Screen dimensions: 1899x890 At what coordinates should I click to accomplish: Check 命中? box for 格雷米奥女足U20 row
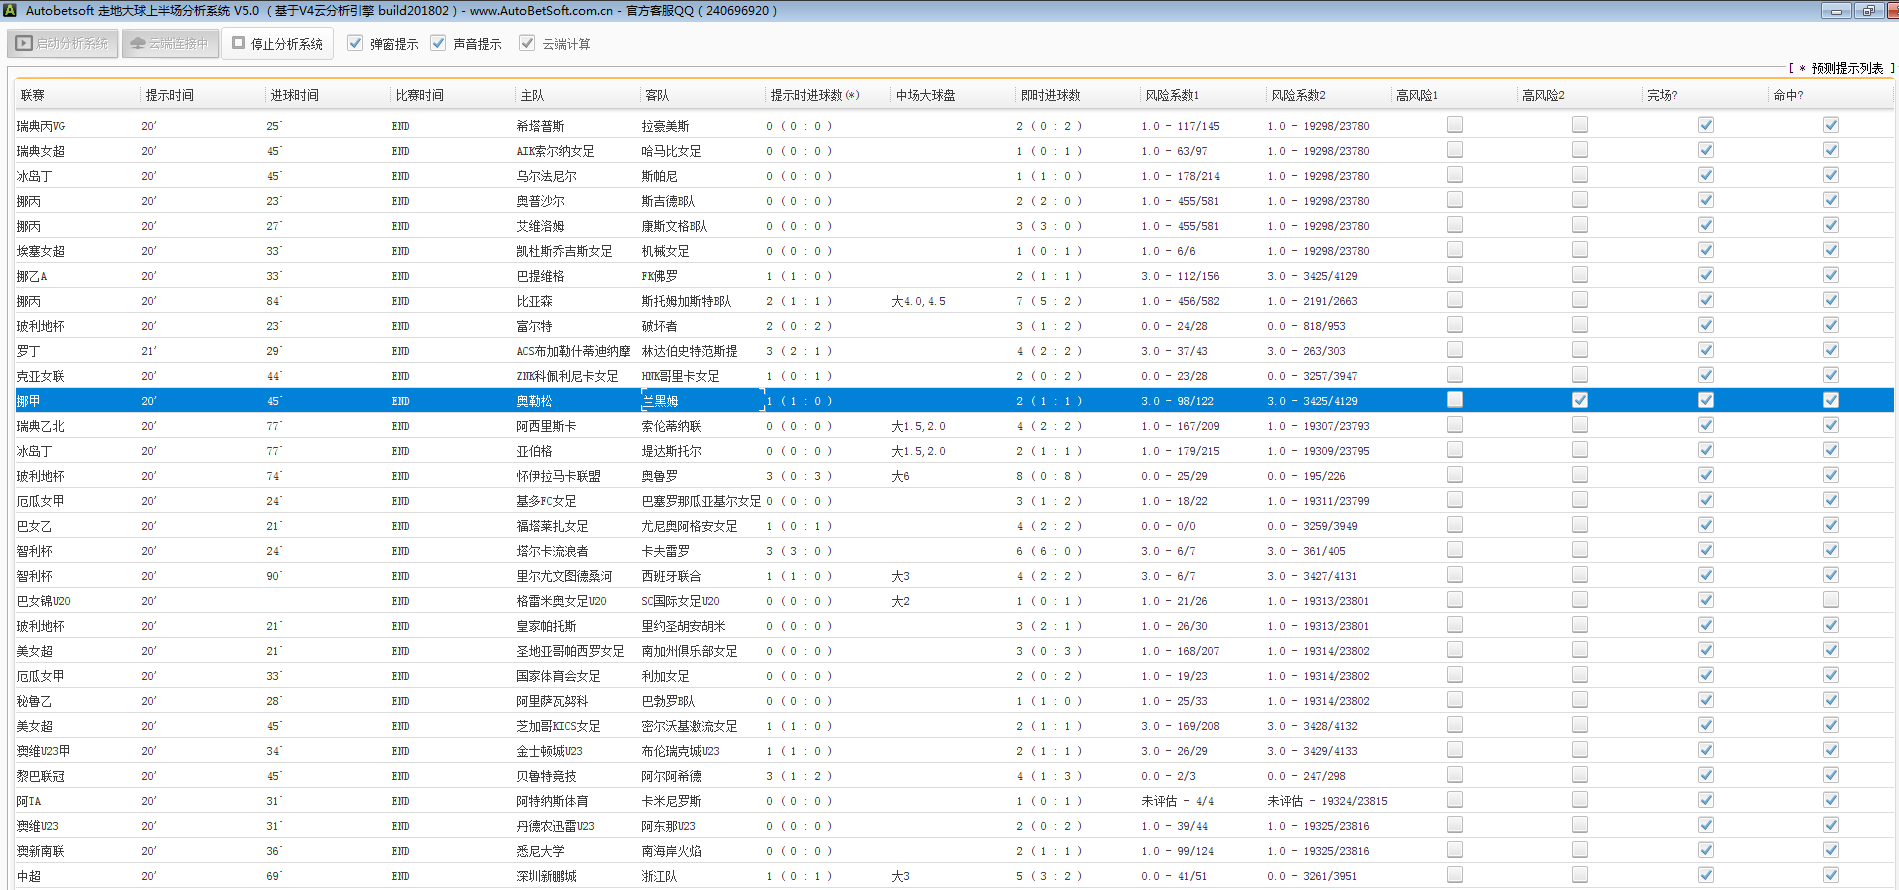click(1830, 600)
